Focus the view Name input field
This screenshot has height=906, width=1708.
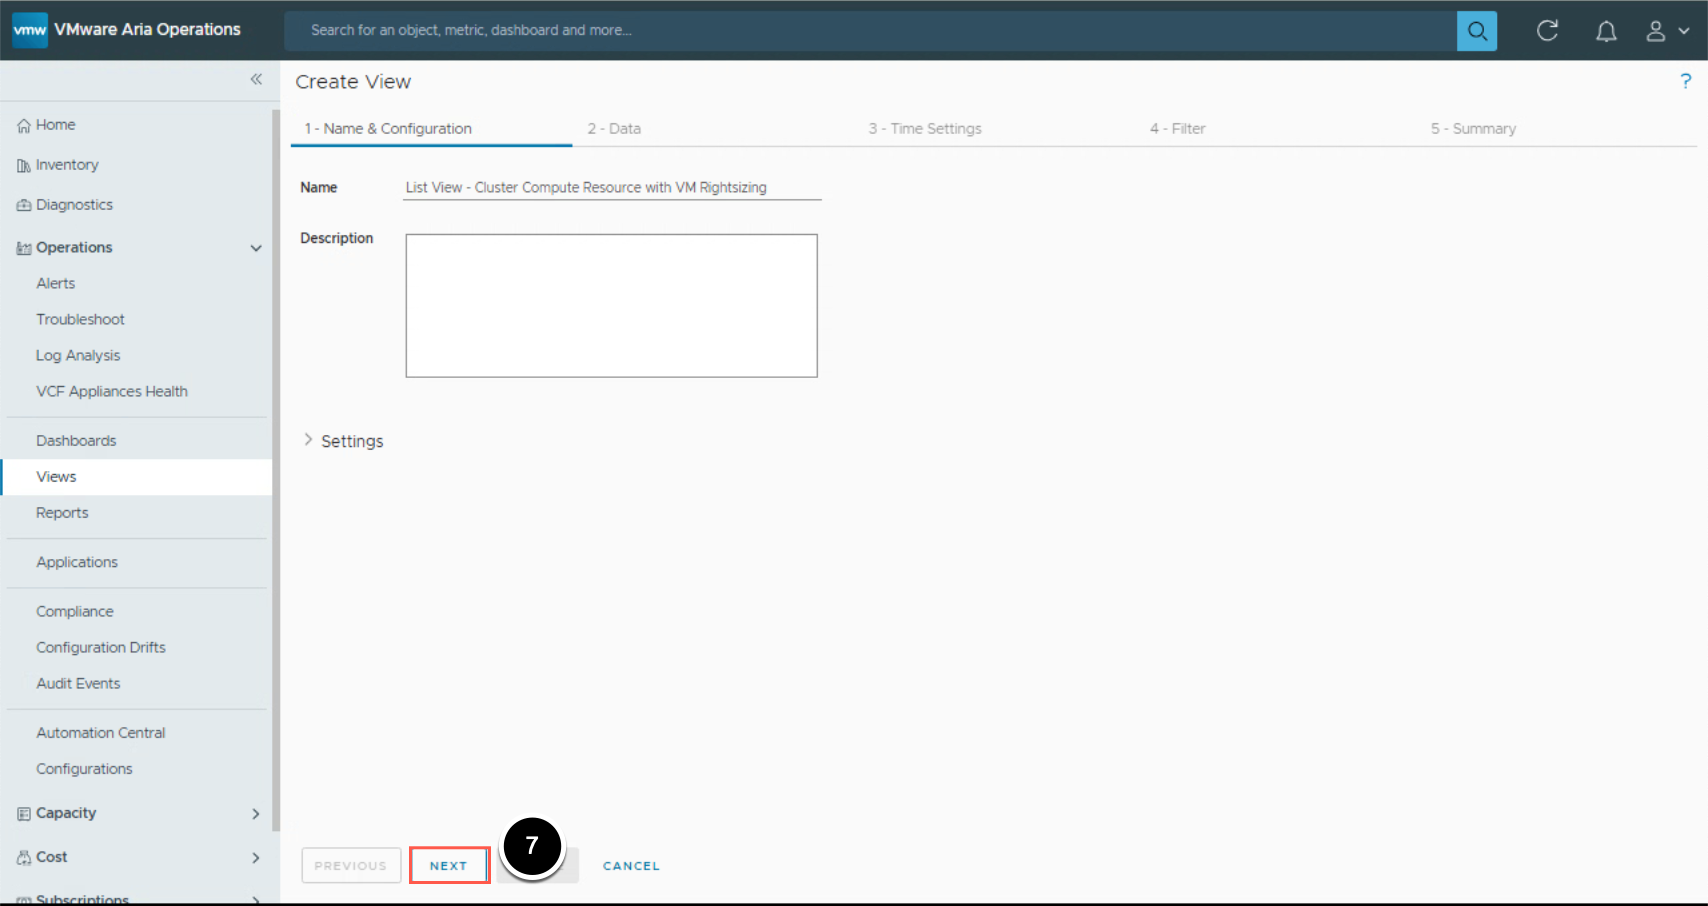(611, 187)
